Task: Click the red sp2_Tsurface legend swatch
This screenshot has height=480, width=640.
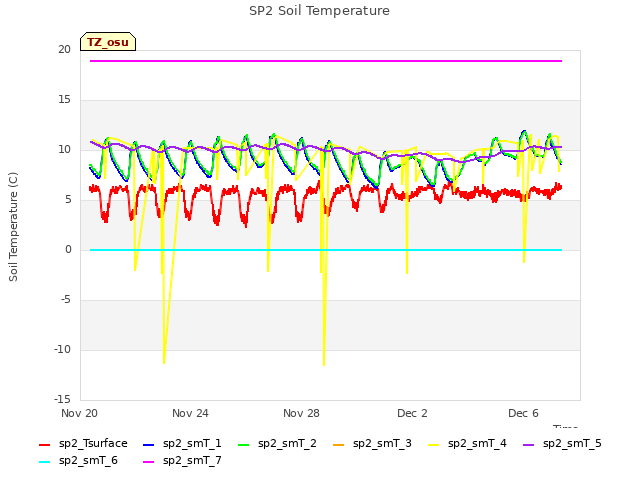Action: pos(44,444)
